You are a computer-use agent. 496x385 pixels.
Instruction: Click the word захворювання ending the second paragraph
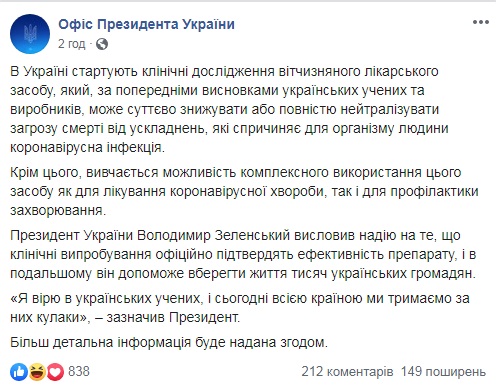58,211
